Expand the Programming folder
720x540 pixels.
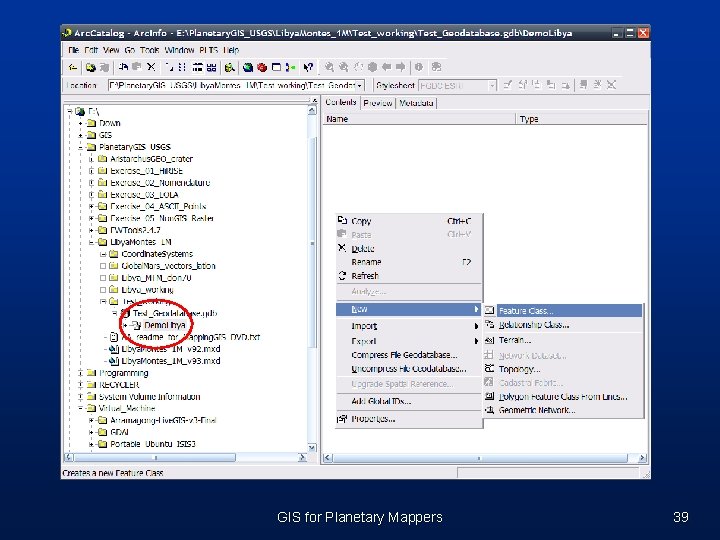click(x=80, y=373)
